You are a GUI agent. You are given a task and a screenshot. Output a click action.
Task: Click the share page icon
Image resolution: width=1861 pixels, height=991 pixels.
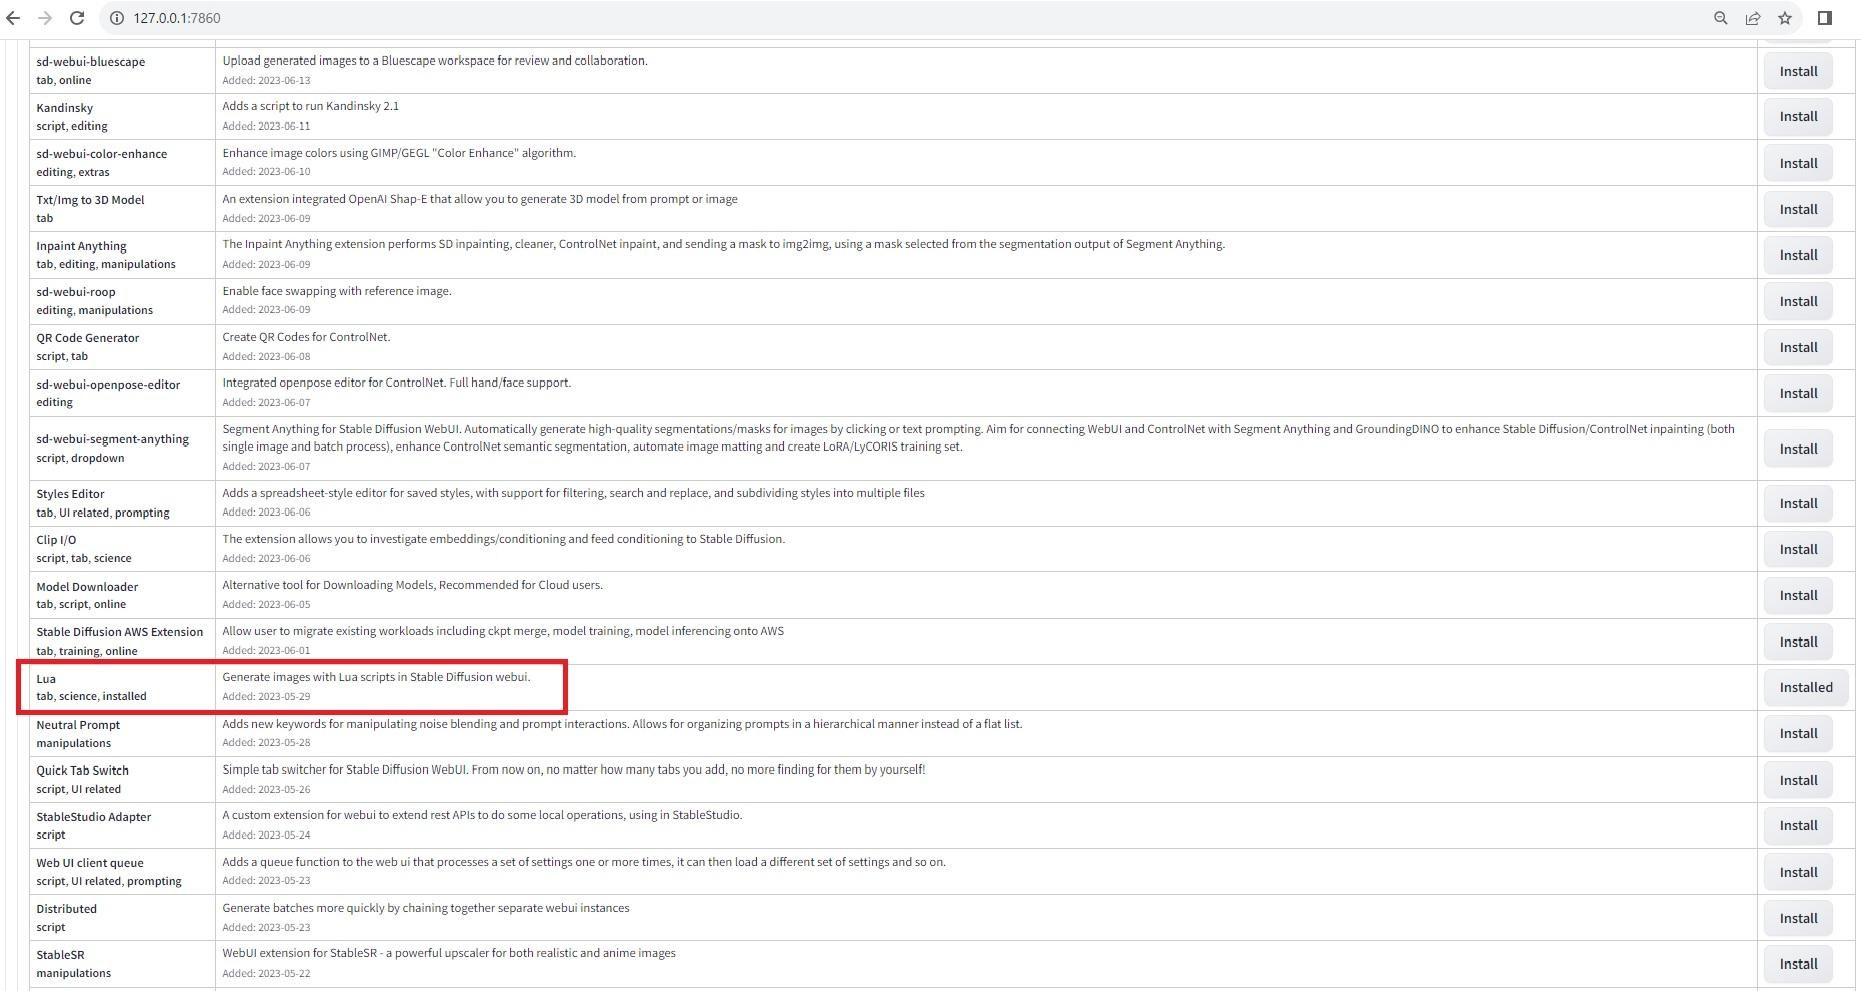tap(1752, 18)
